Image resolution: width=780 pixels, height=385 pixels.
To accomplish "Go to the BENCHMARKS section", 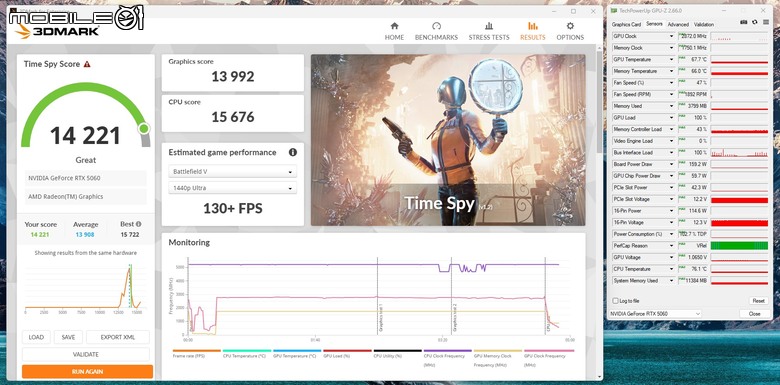I will click(x=436, y=31).
